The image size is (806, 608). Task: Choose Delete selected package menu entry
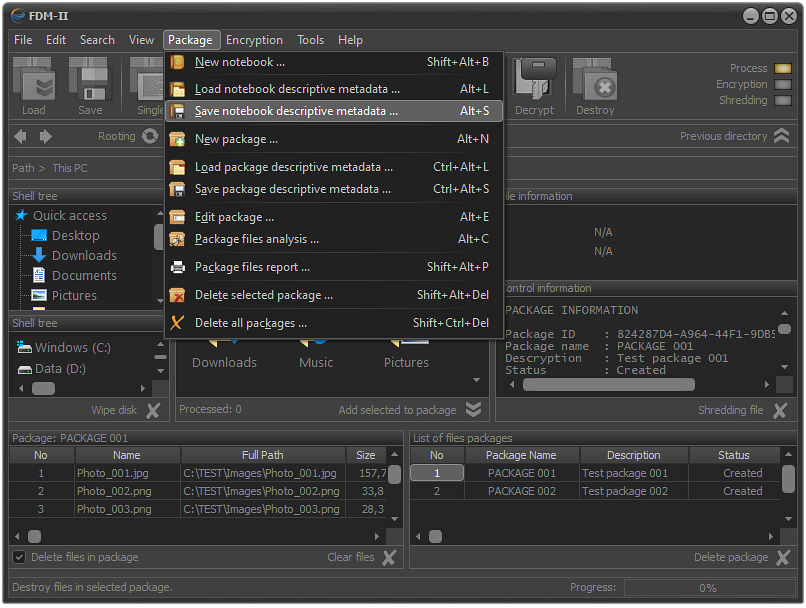(333, 295)
